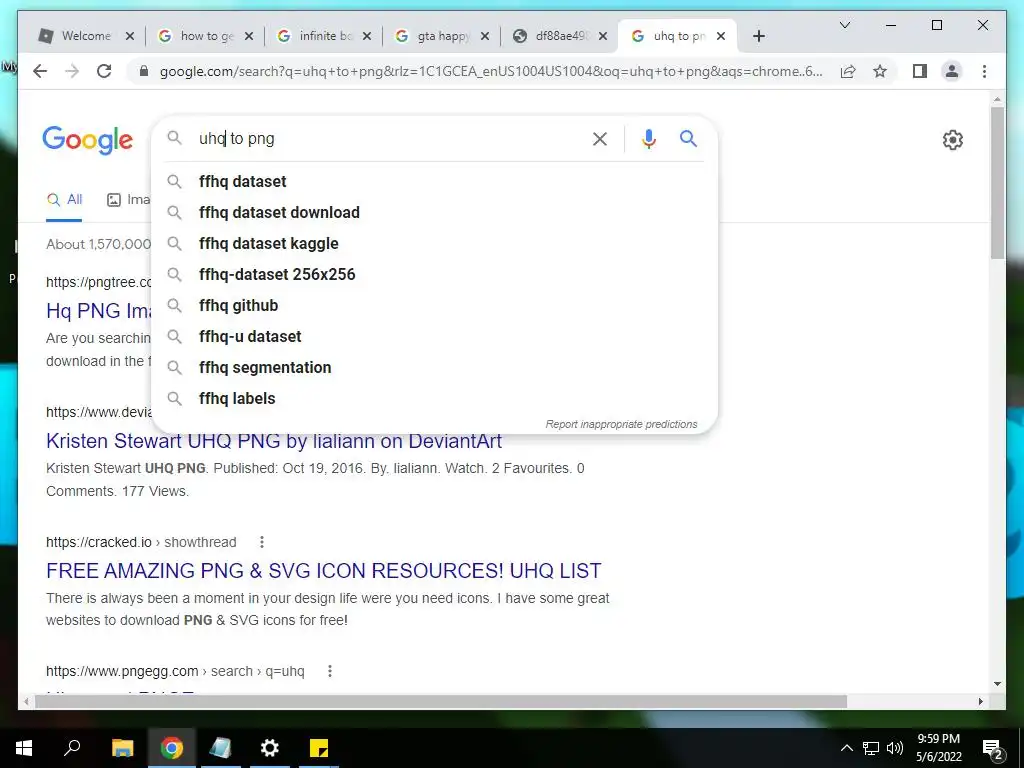This screenshot has height=768, width=1024.
Task: Open tab search chevron
Action: 844,25
